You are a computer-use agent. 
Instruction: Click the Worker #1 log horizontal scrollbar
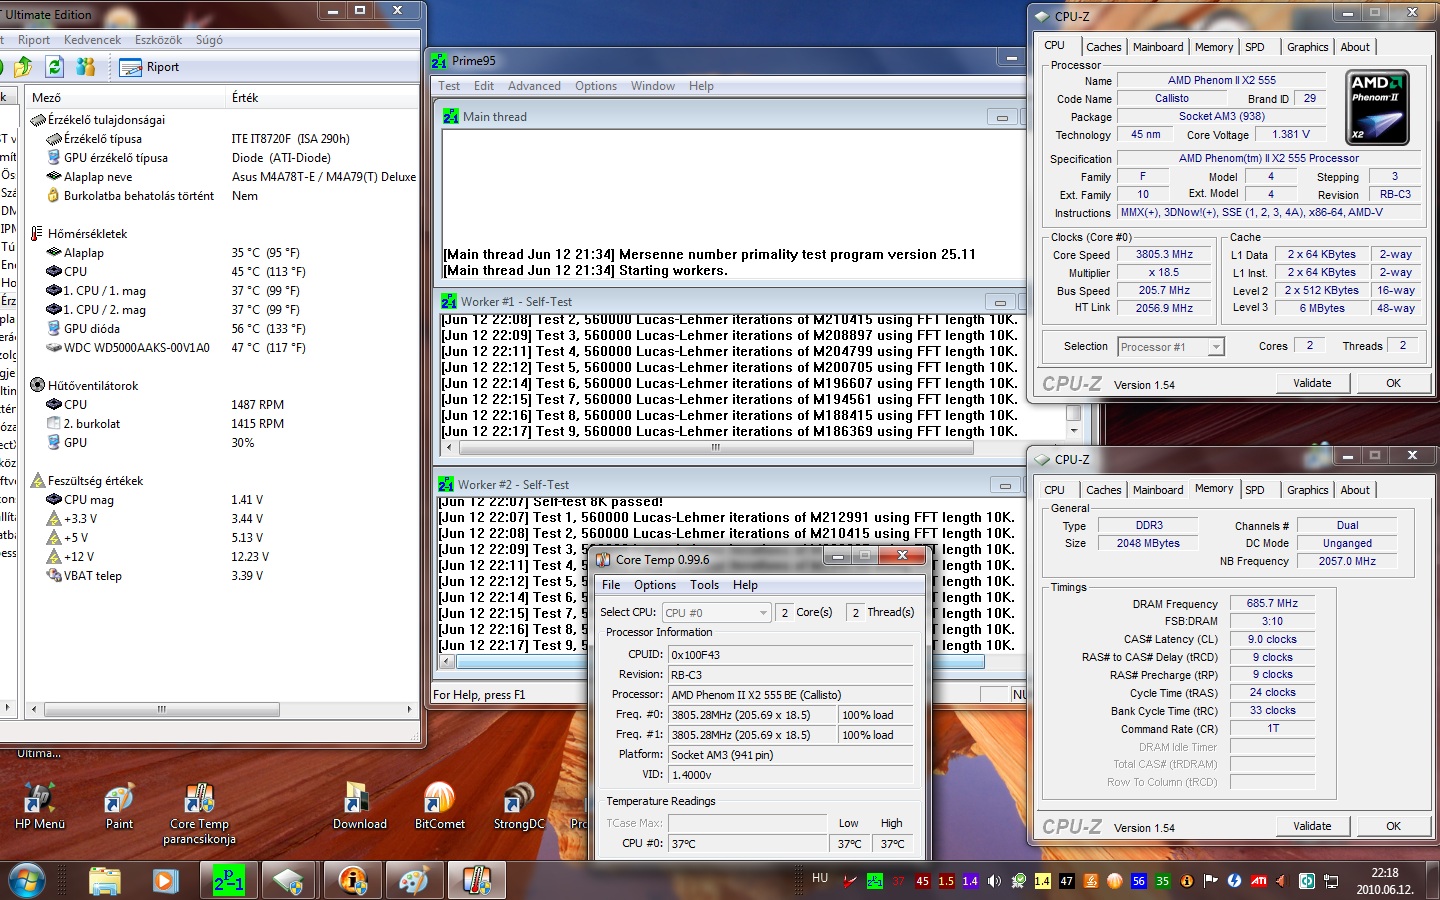[715, 448]
